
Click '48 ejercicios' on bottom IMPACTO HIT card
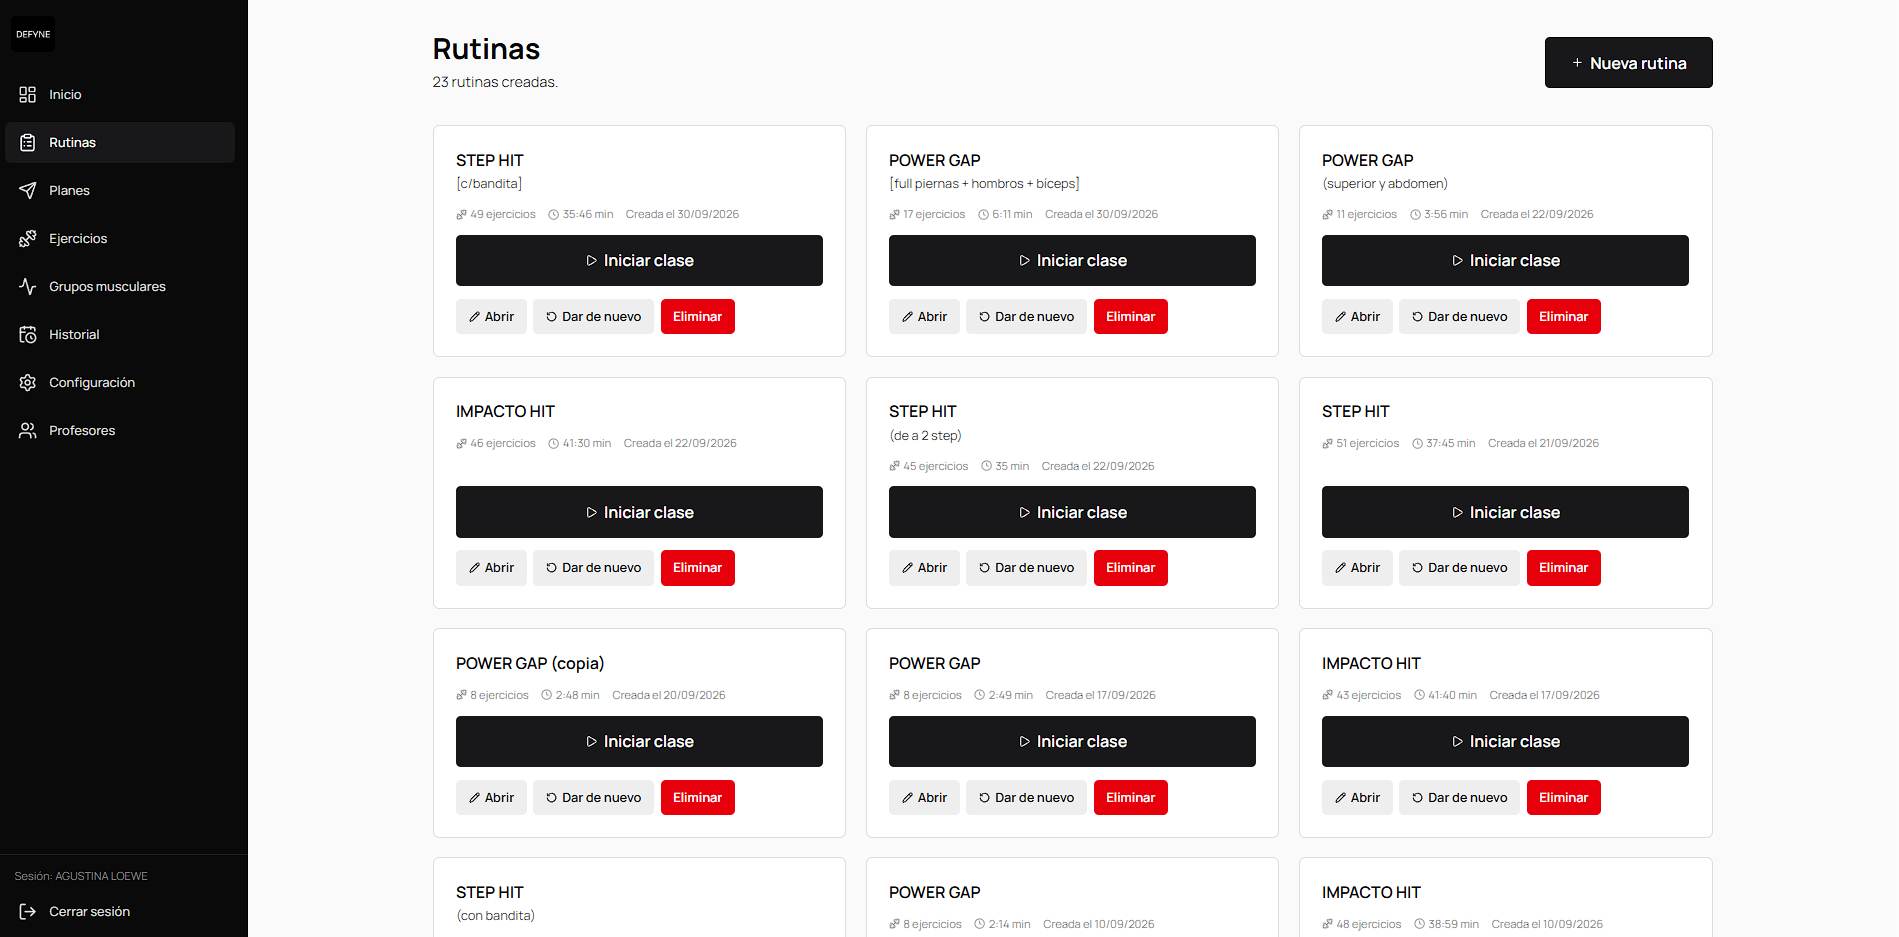[x=1369, y=924]
